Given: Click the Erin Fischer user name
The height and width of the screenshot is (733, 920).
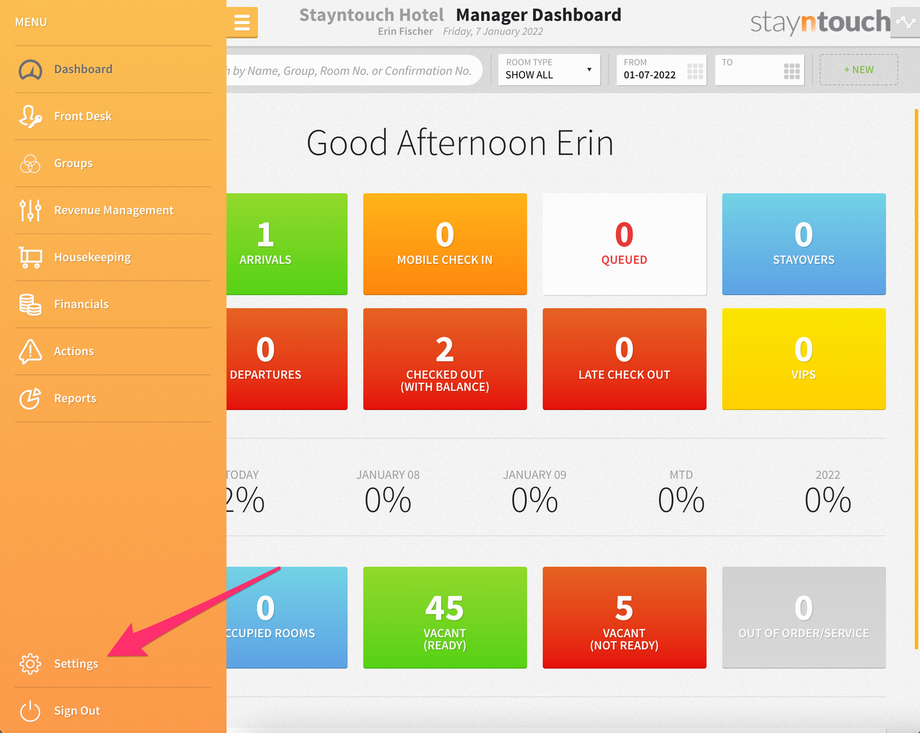Looking at the screenshot, I should [405, 31].
